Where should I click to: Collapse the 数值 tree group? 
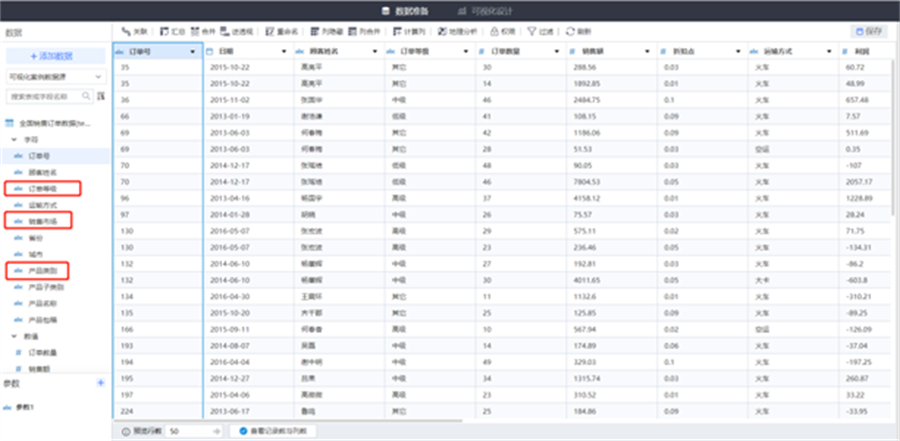point(14,336)
